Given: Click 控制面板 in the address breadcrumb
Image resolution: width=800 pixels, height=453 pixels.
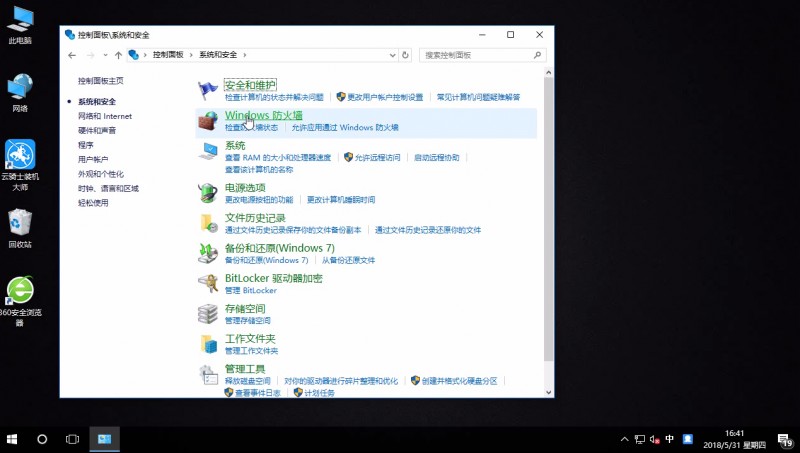Looking at the screenshot, I should (168, 55).
